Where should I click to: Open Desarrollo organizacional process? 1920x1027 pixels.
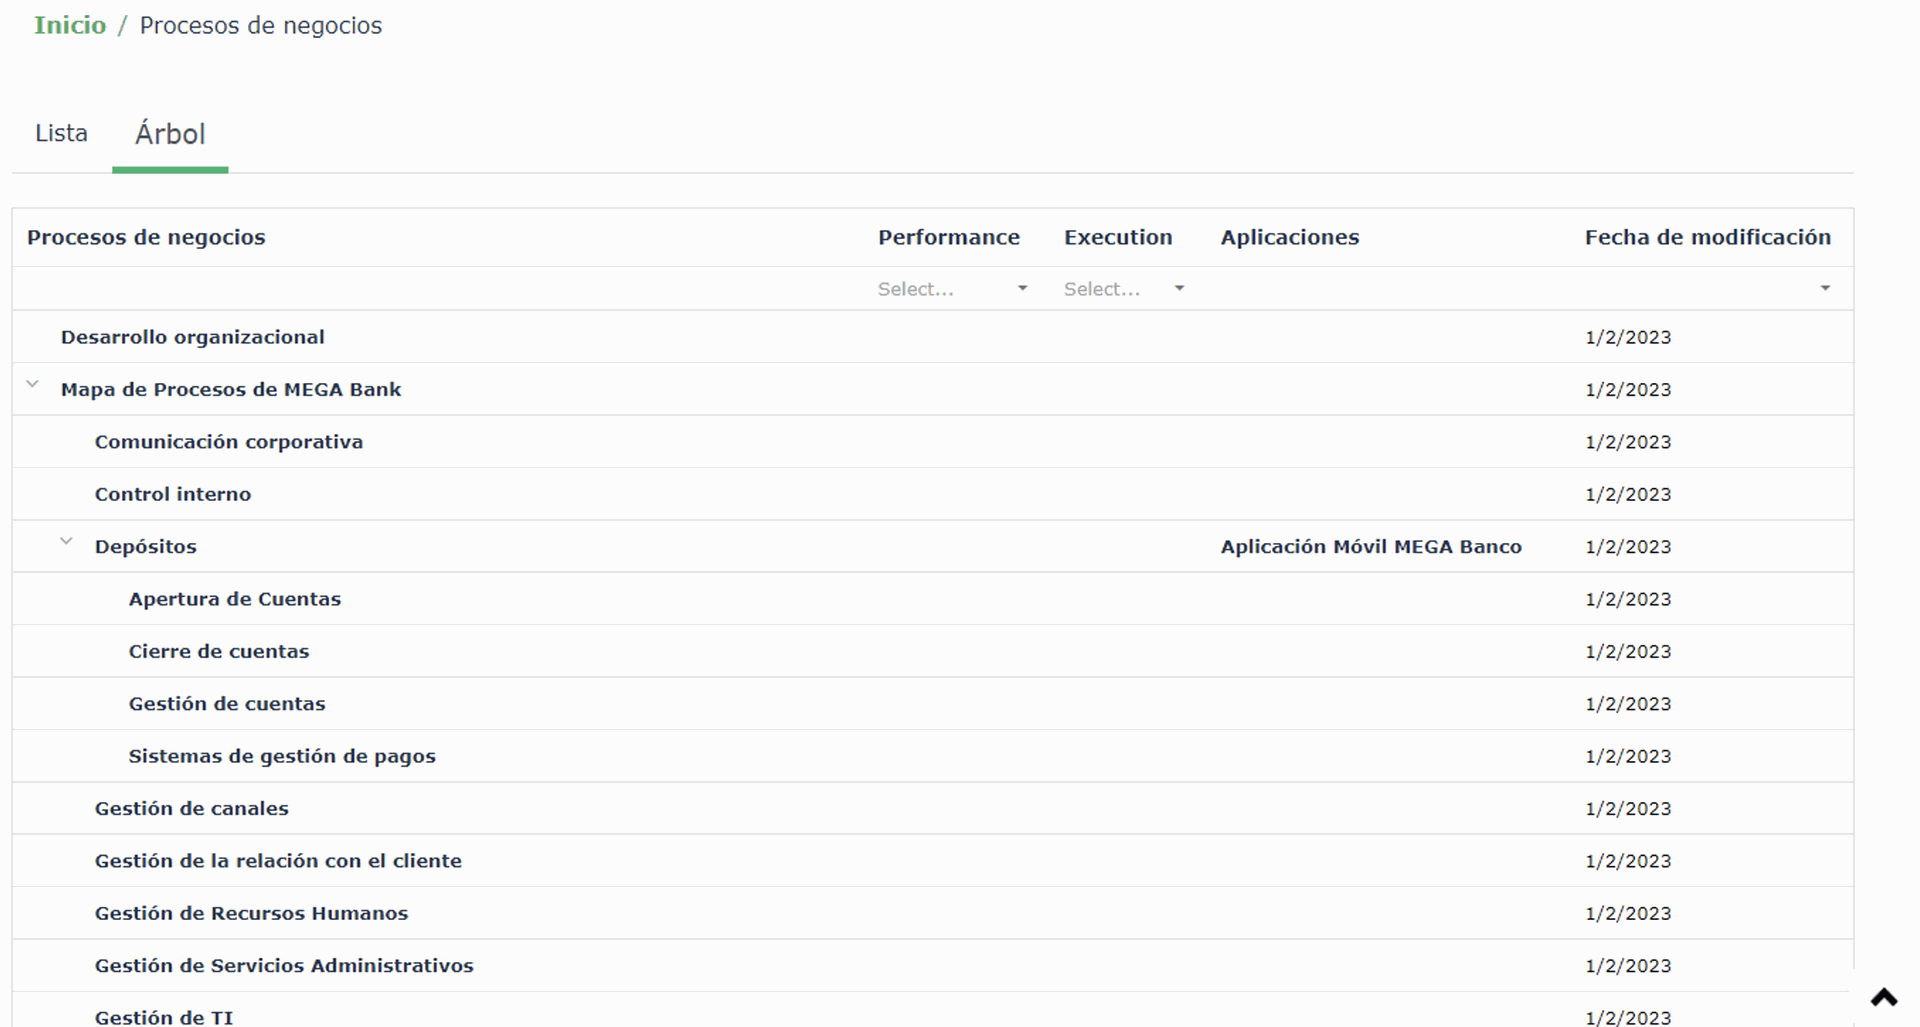pos(192,337)
